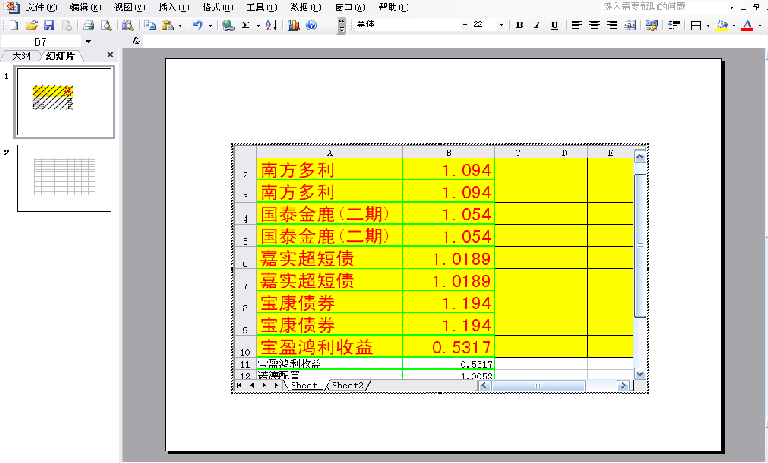Expand the Borders style arrow
The height and width of the screenshot is (463, 768).
tap(708, 25)
